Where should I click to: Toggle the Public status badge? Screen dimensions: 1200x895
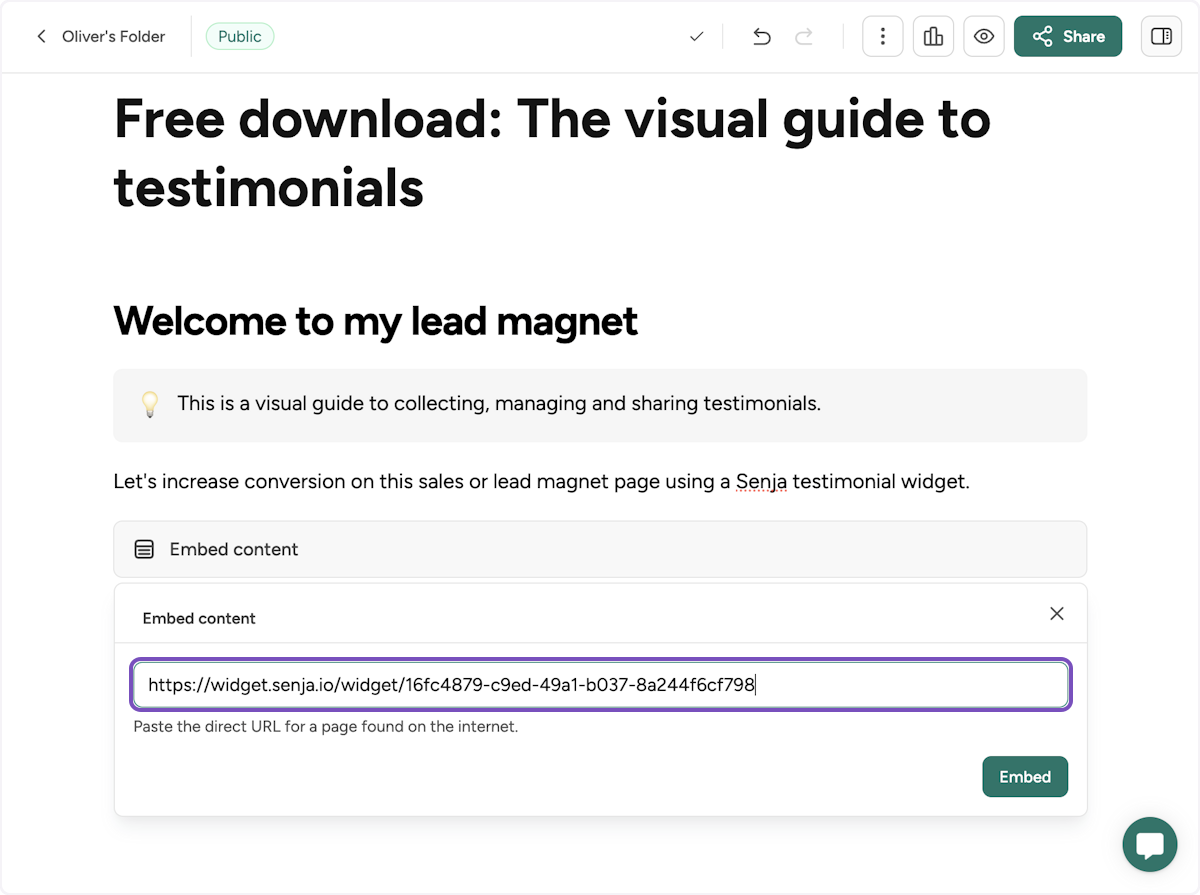[239, 35]
